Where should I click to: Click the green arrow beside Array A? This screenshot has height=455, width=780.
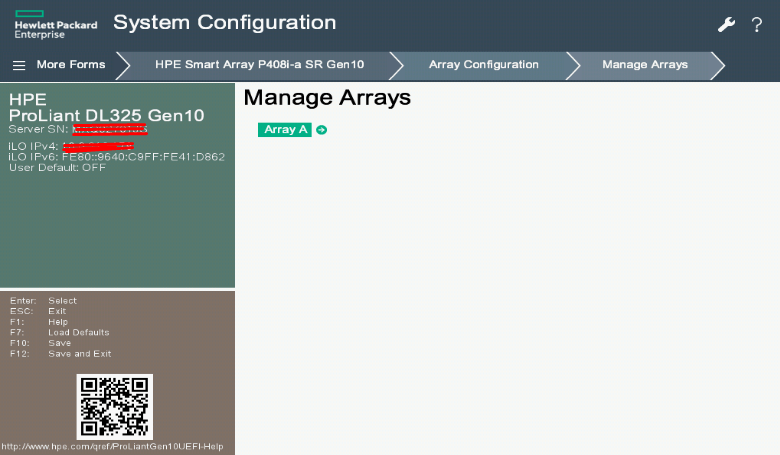point(322,130)
